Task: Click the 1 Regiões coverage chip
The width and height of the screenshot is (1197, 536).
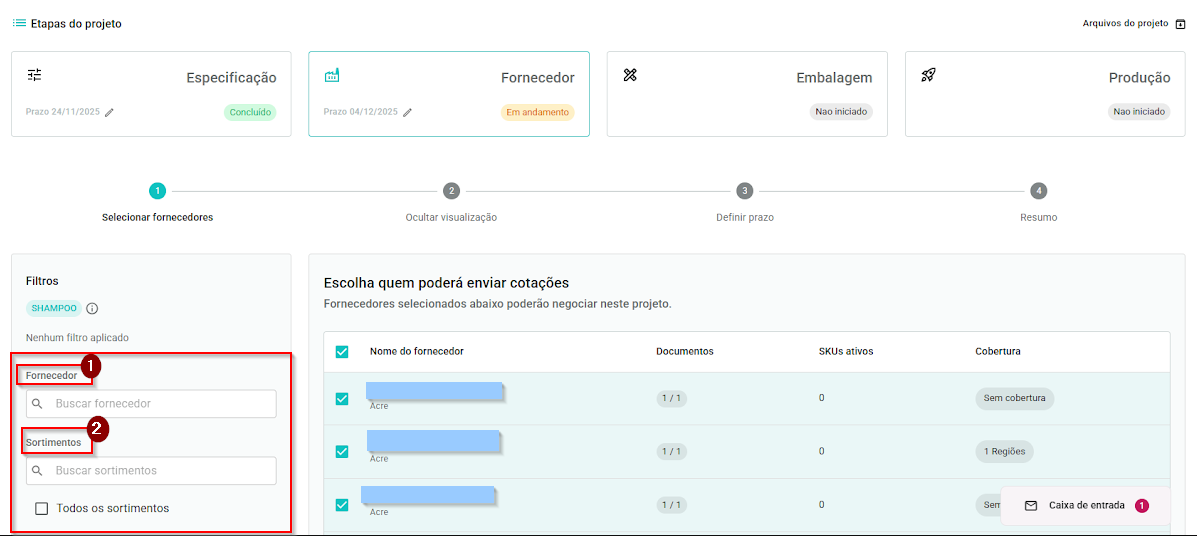Action: coord(1005,452)
